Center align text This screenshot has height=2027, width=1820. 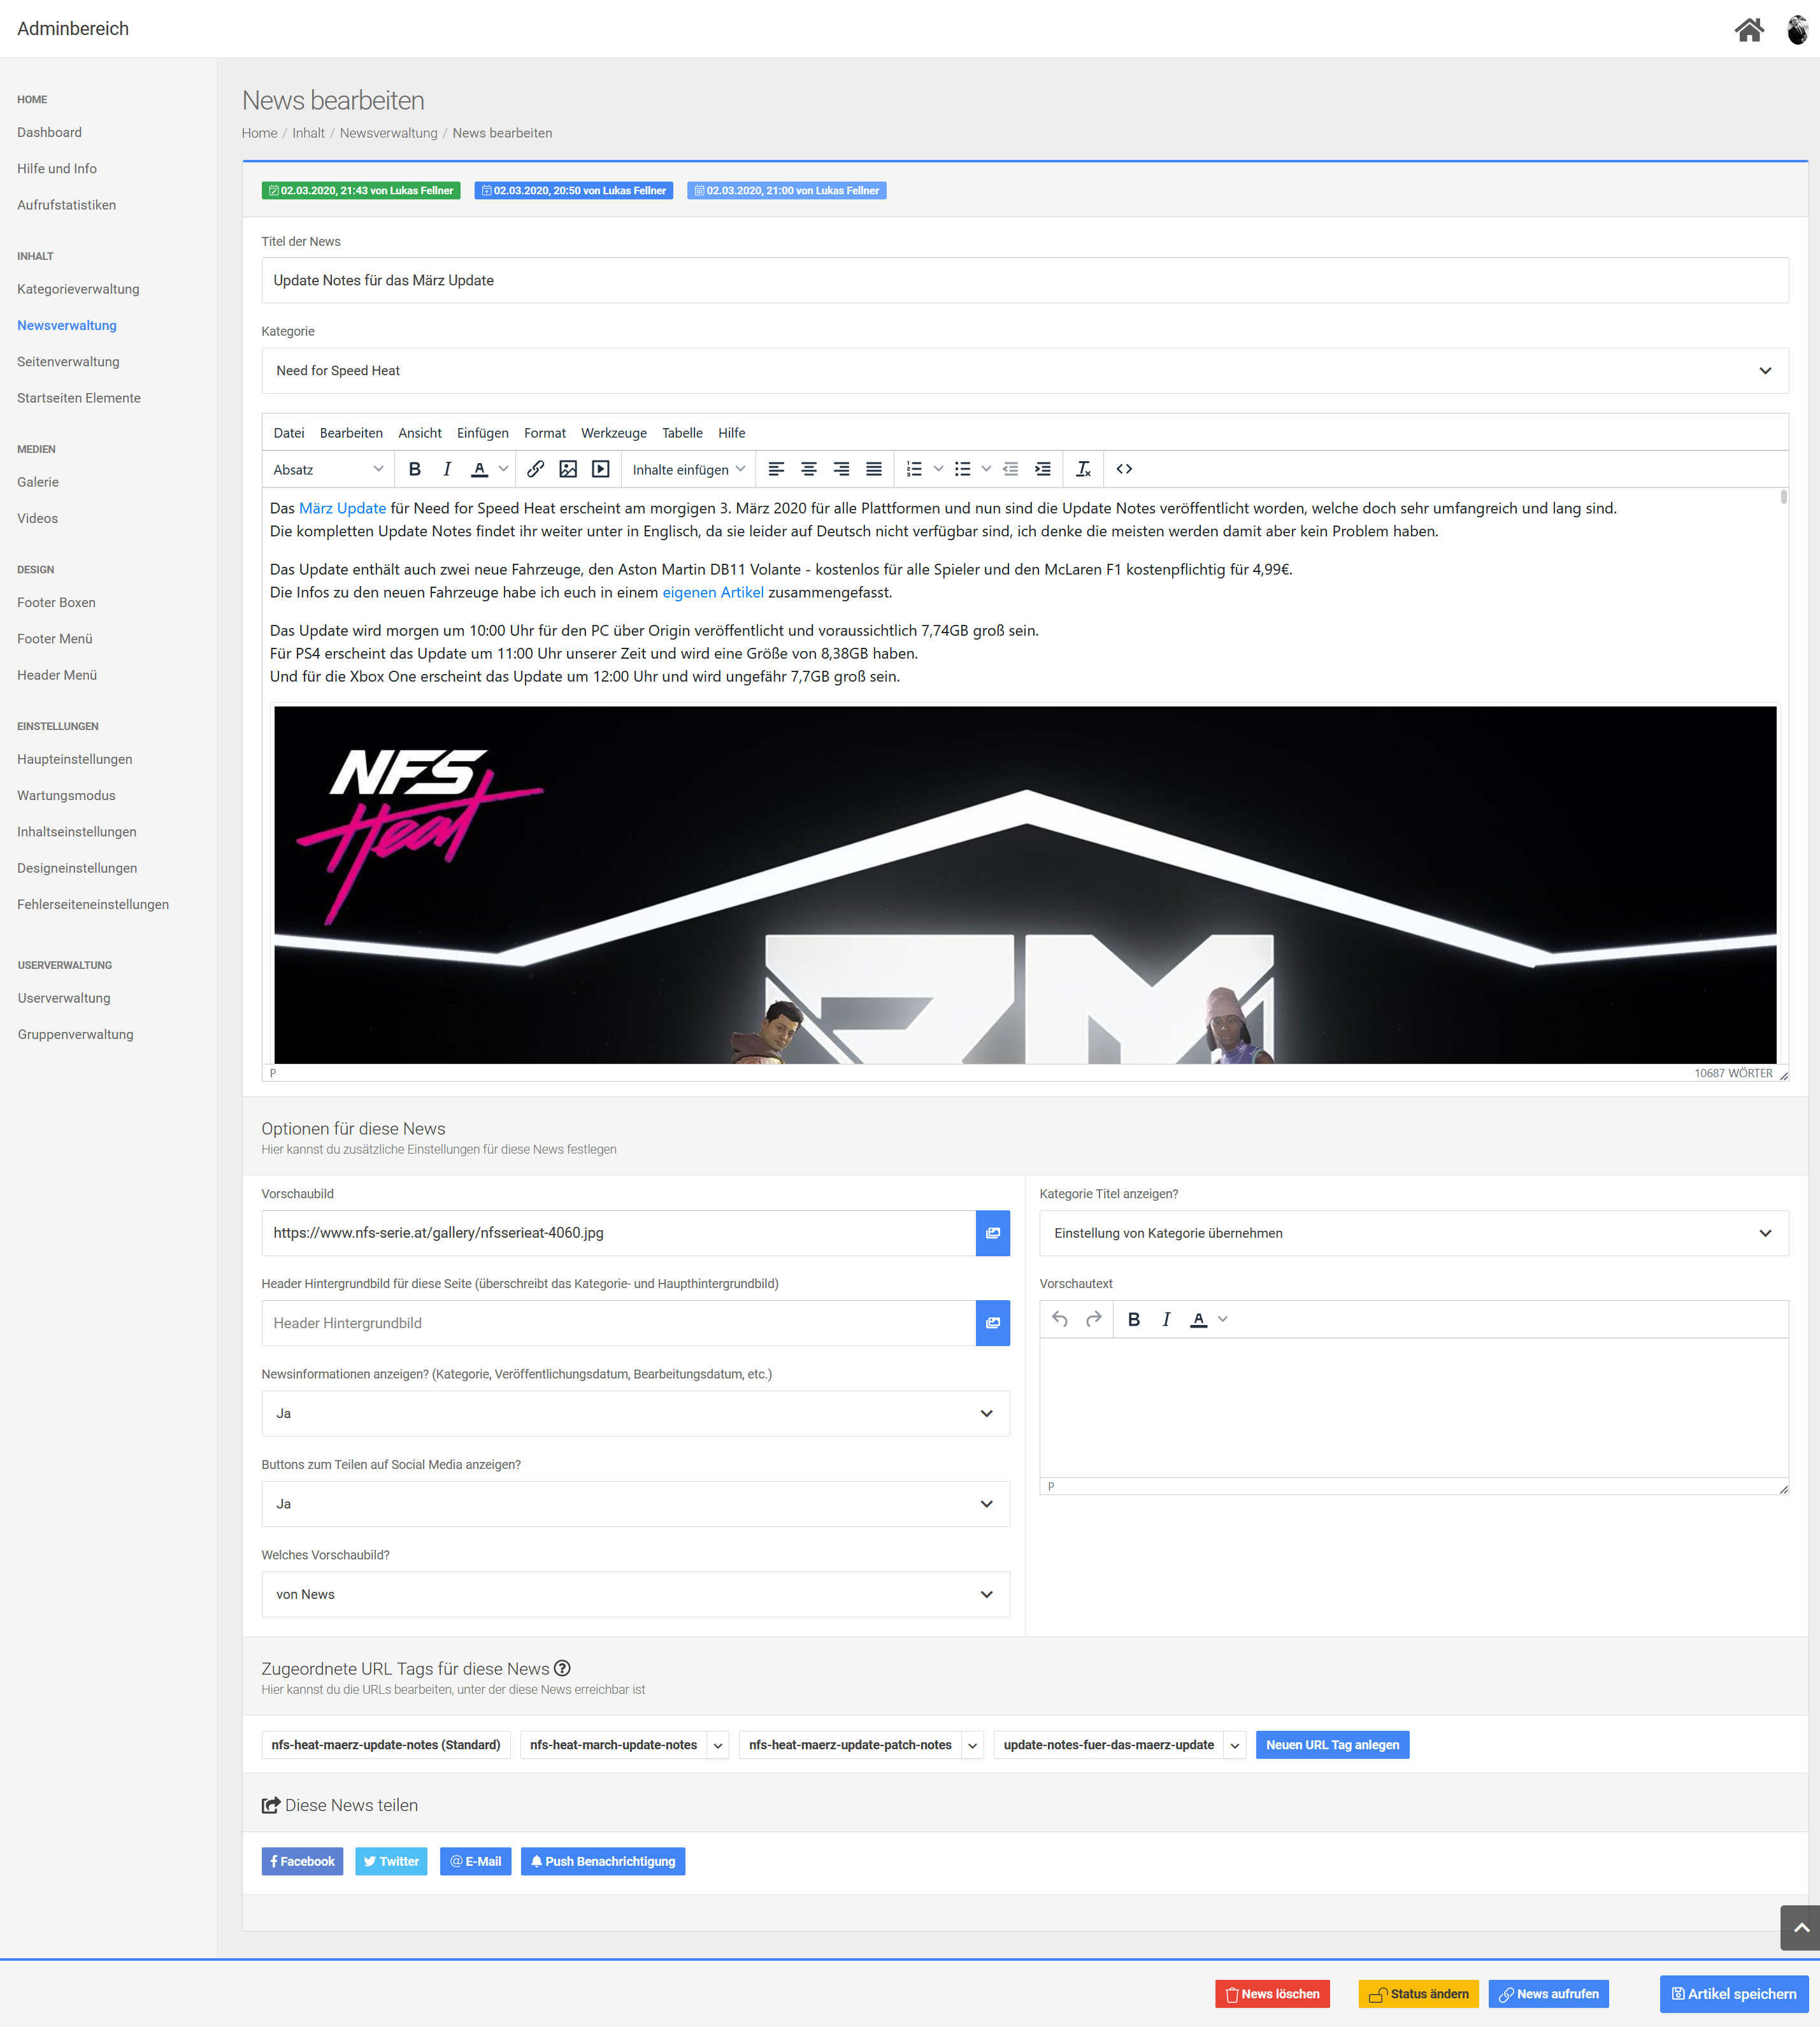(x=809, y=469)
